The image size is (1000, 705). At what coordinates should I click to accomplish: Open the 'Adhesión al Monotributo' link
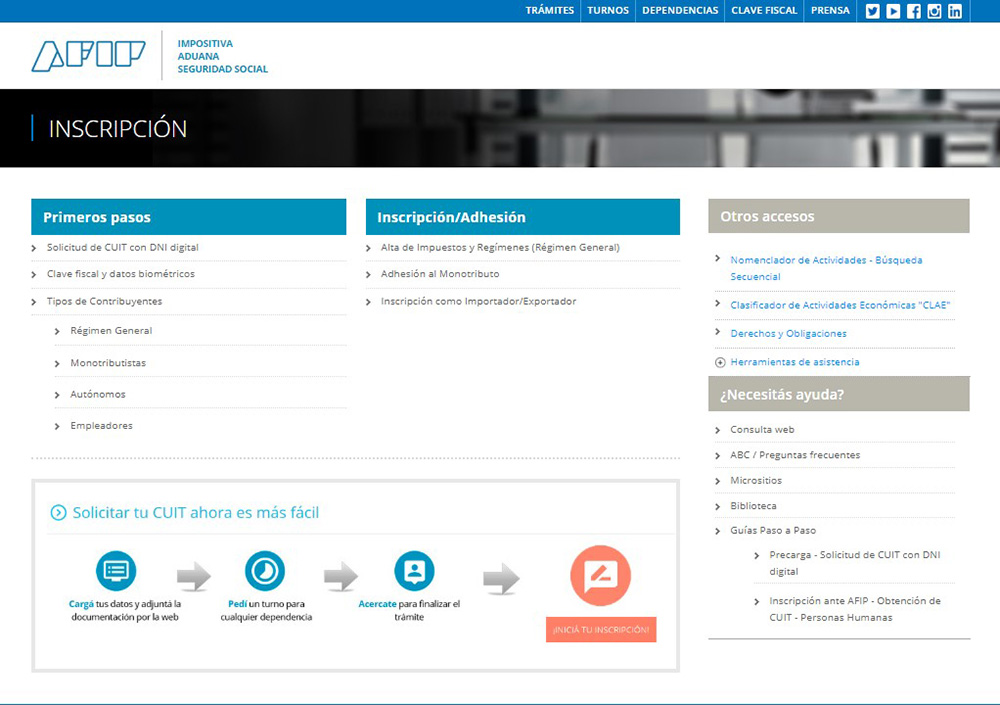(x=441, y=272)
